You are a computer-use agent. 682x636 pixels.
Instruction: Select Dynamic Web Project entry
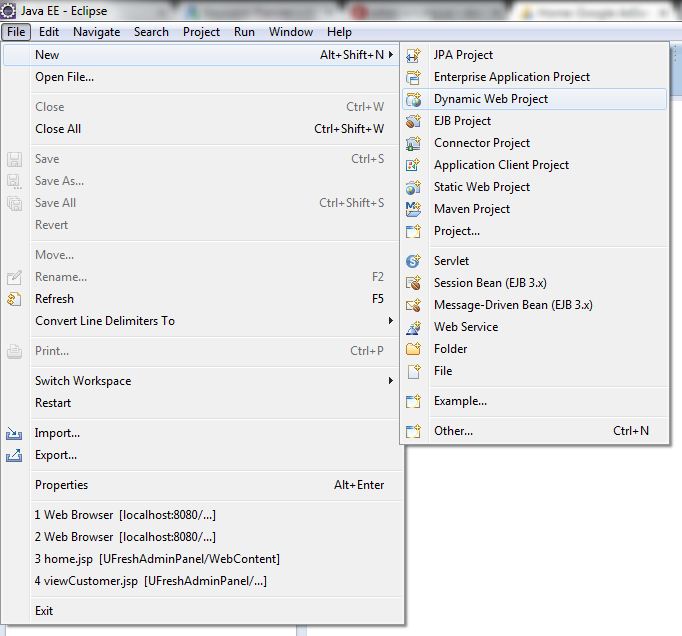pos(535,99)
